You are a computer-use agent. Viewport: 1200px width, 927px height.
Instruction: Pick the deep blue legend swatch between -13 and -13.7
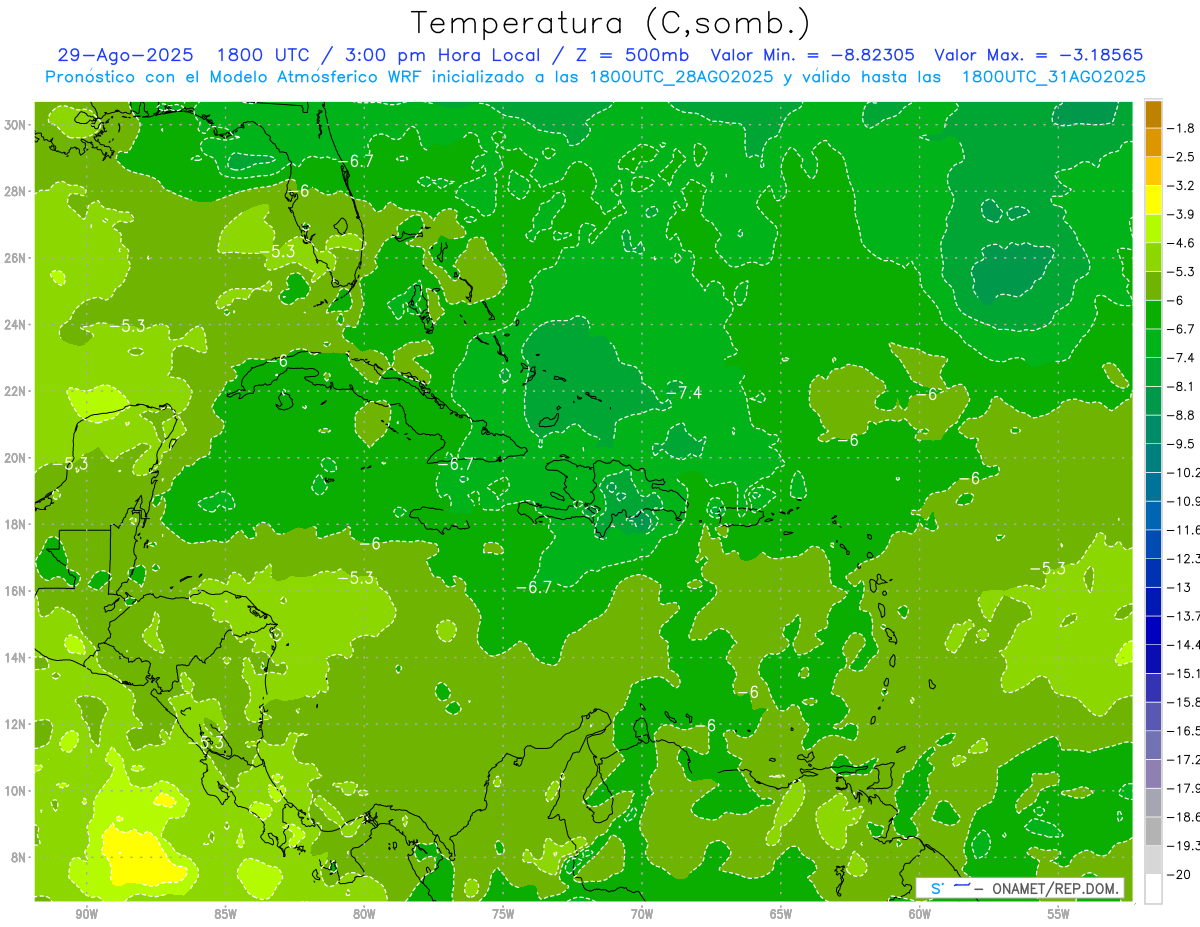coord(1153,601)
